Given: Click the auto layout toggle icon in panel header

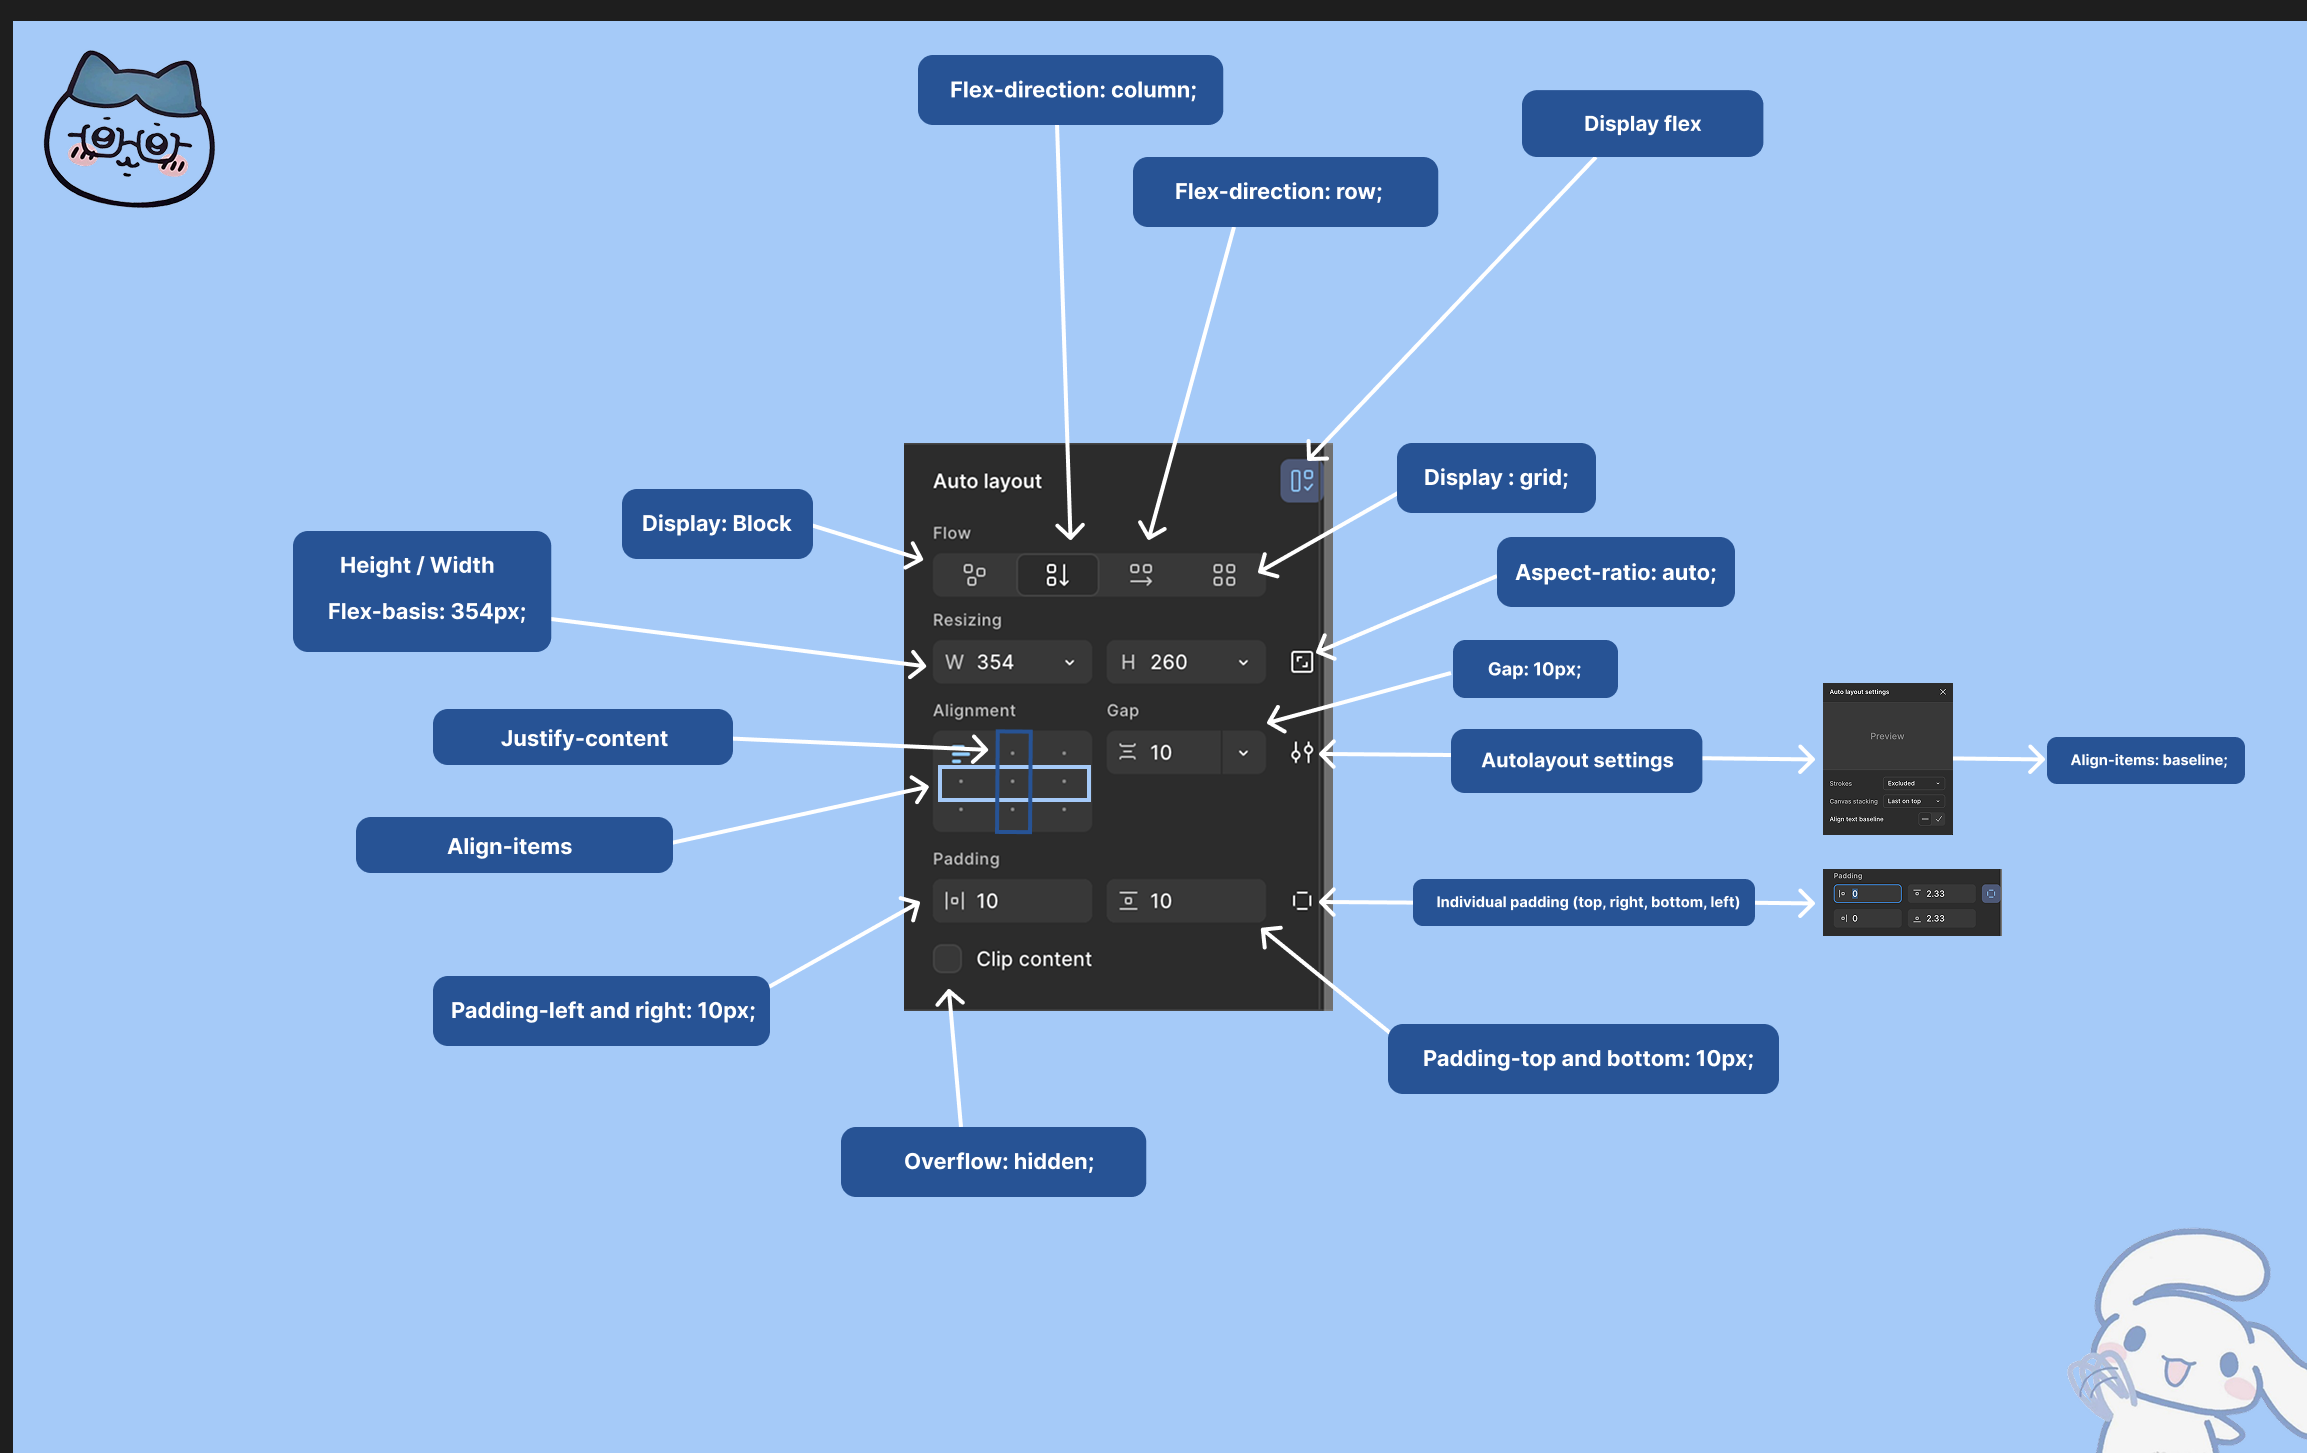Looking at the screenshot, I should 1301,481.
